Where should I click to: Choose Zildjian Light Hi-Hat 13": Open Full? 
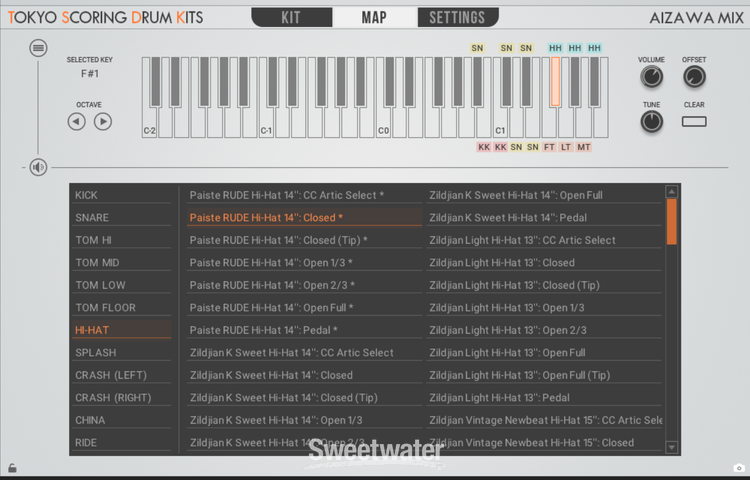tap(544, 352)
